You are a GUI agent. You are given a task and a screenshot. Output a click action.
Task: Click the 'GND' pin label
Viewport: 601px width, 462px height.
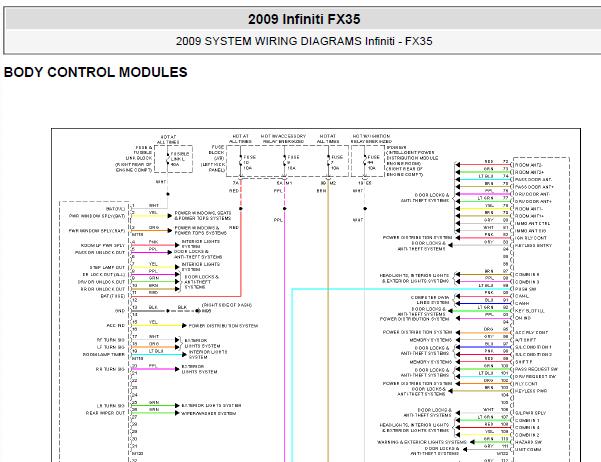(x=120, y=311)
